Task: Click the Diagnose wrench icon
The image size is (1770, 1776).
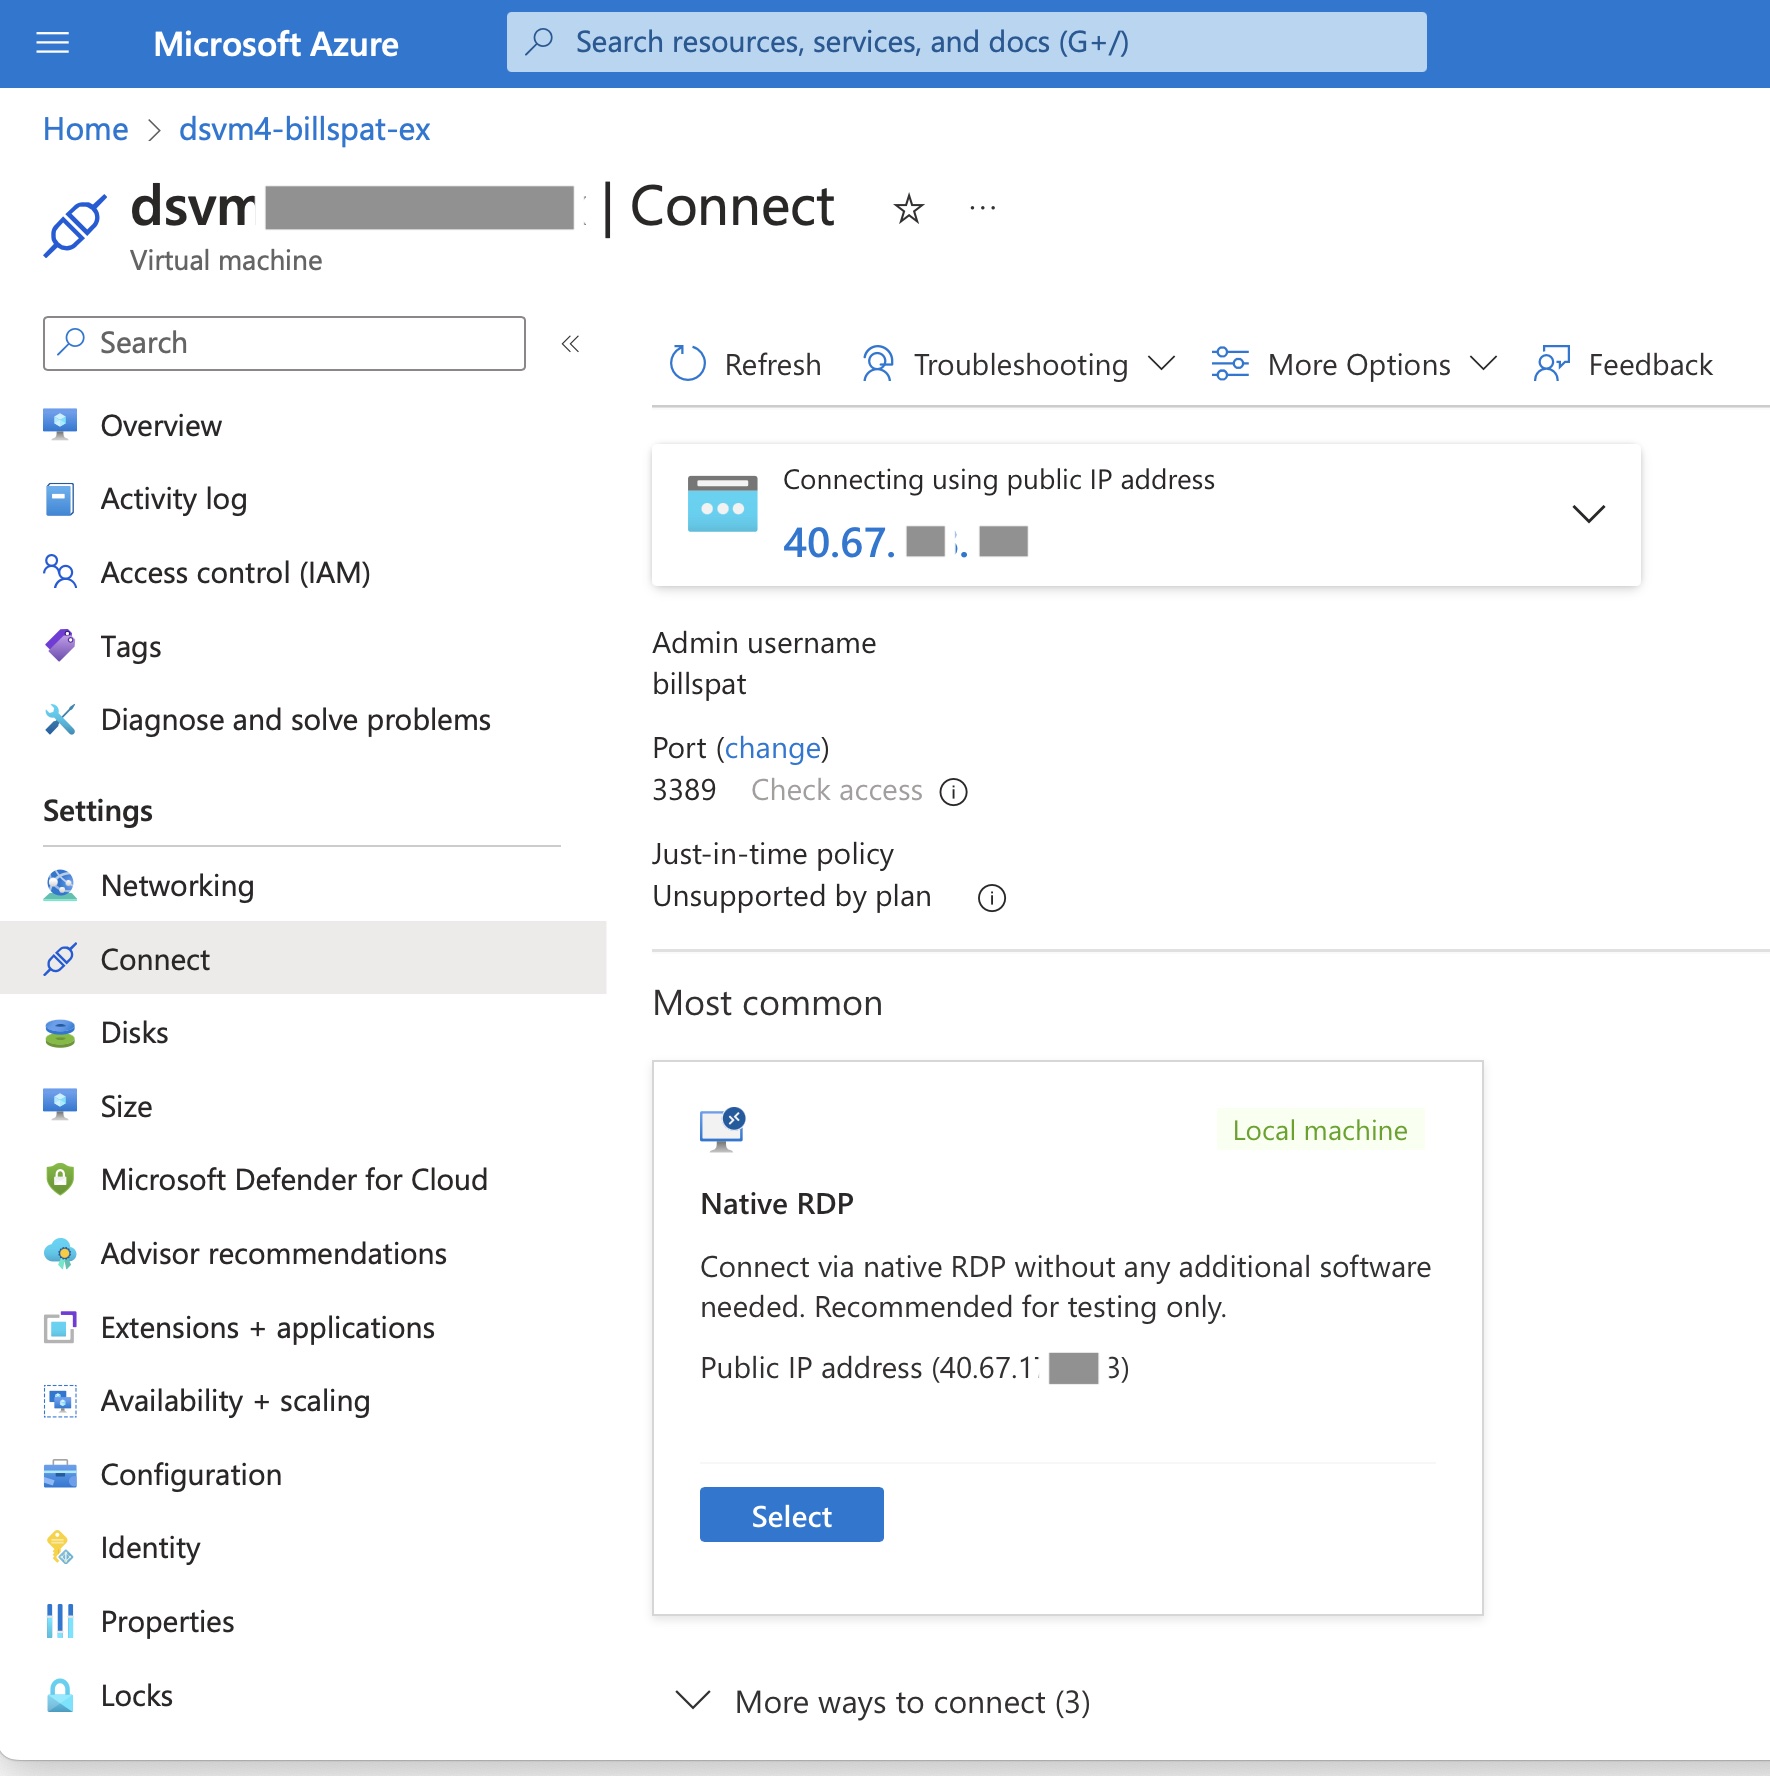Action: click(x=60, y=719)
